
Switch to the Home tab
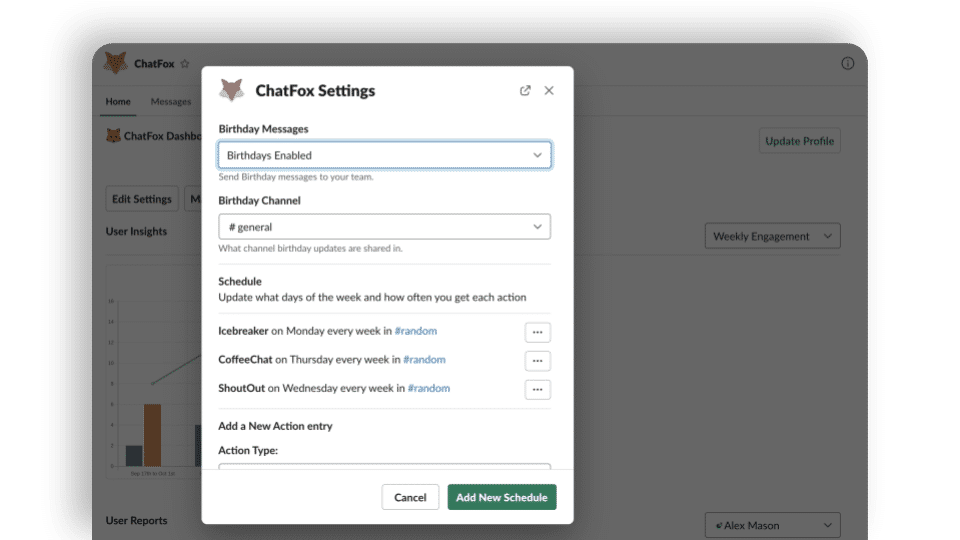coord(118,102)
